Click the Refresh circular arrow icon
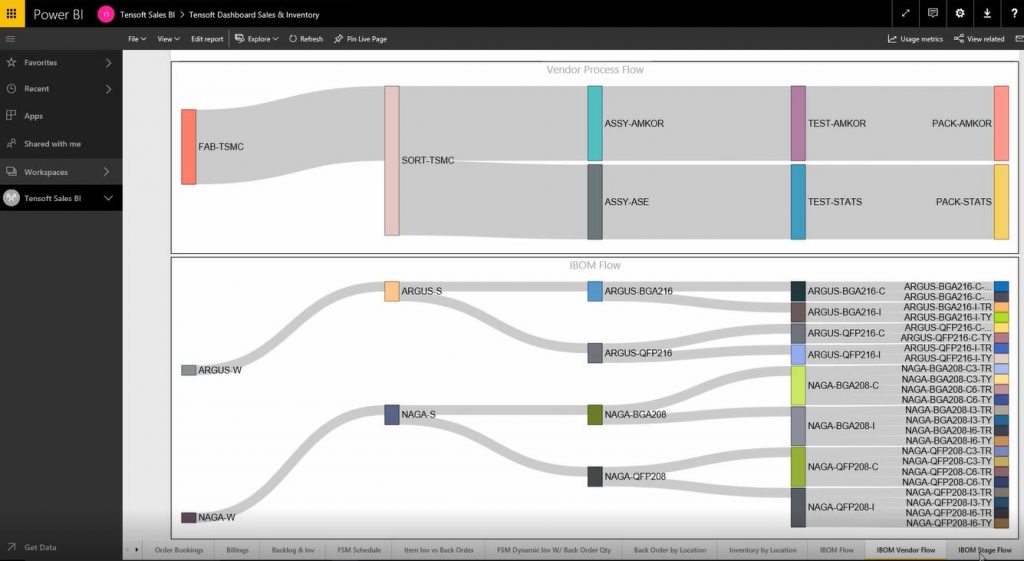The width and height of the screenshot is (1024, 561). [x=293, y=39]
